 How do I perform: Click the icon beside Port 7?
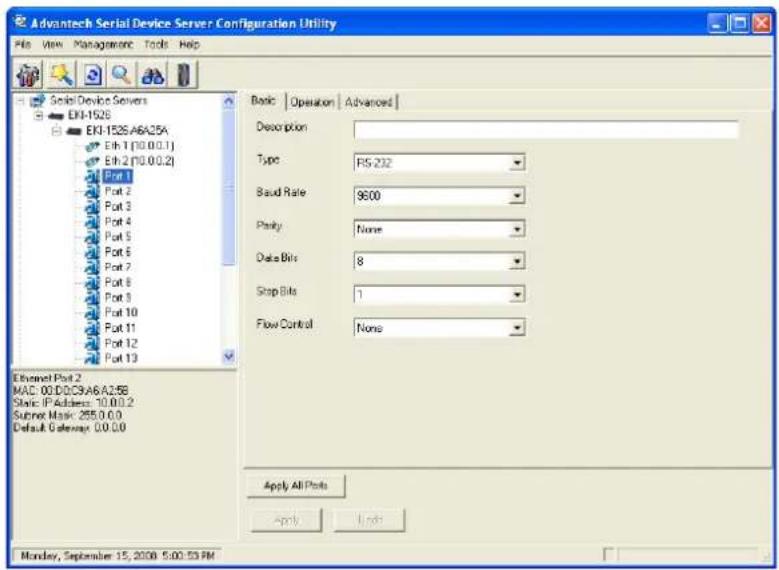[x=92, y=267]
